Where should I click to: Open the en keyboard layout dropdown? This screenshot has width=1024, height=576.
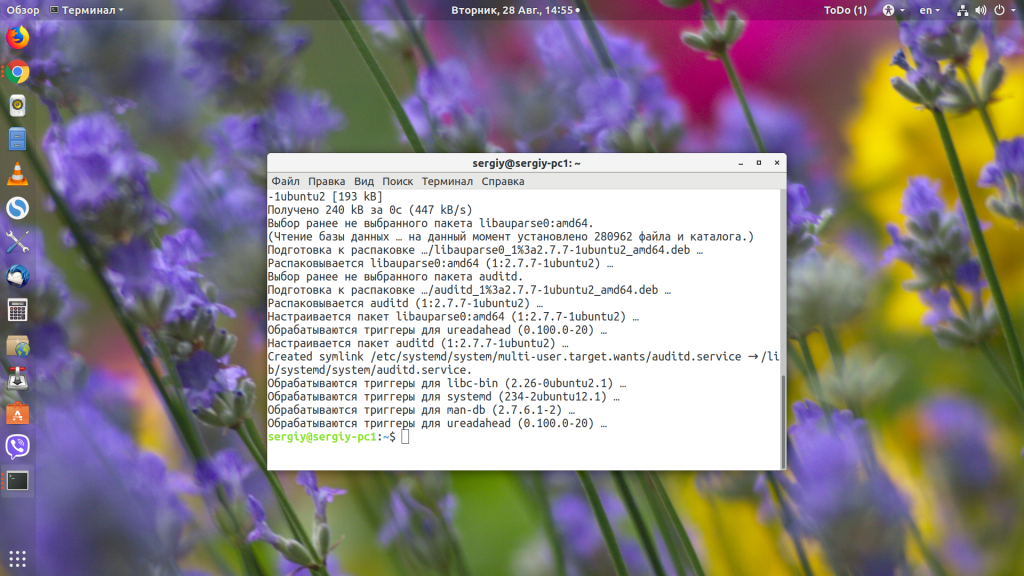(x=929, y=10)
